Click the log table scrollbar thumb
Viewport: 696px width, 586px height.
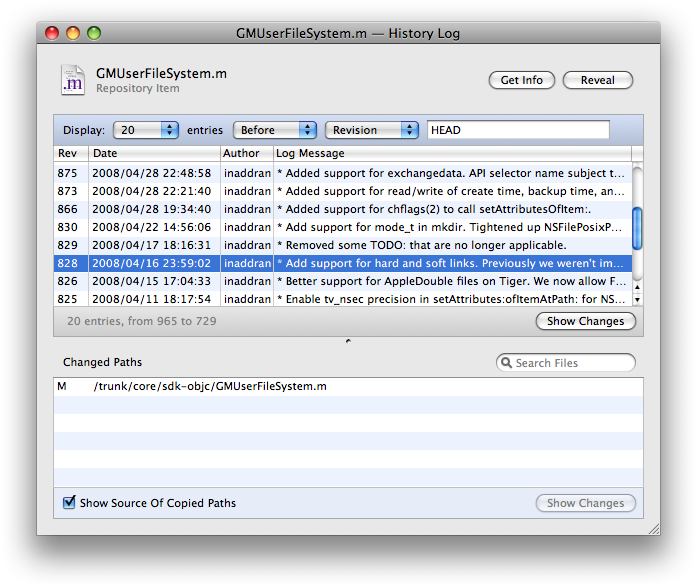pyautogui.click(x=637, y=228)
